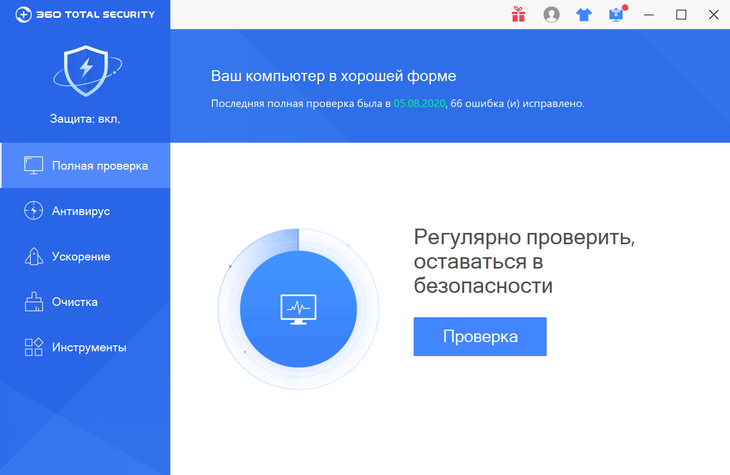Open the blue t-shirt themes icon
Image resolution: width=730 pixels, height=475 pixels.
[584, 14]
